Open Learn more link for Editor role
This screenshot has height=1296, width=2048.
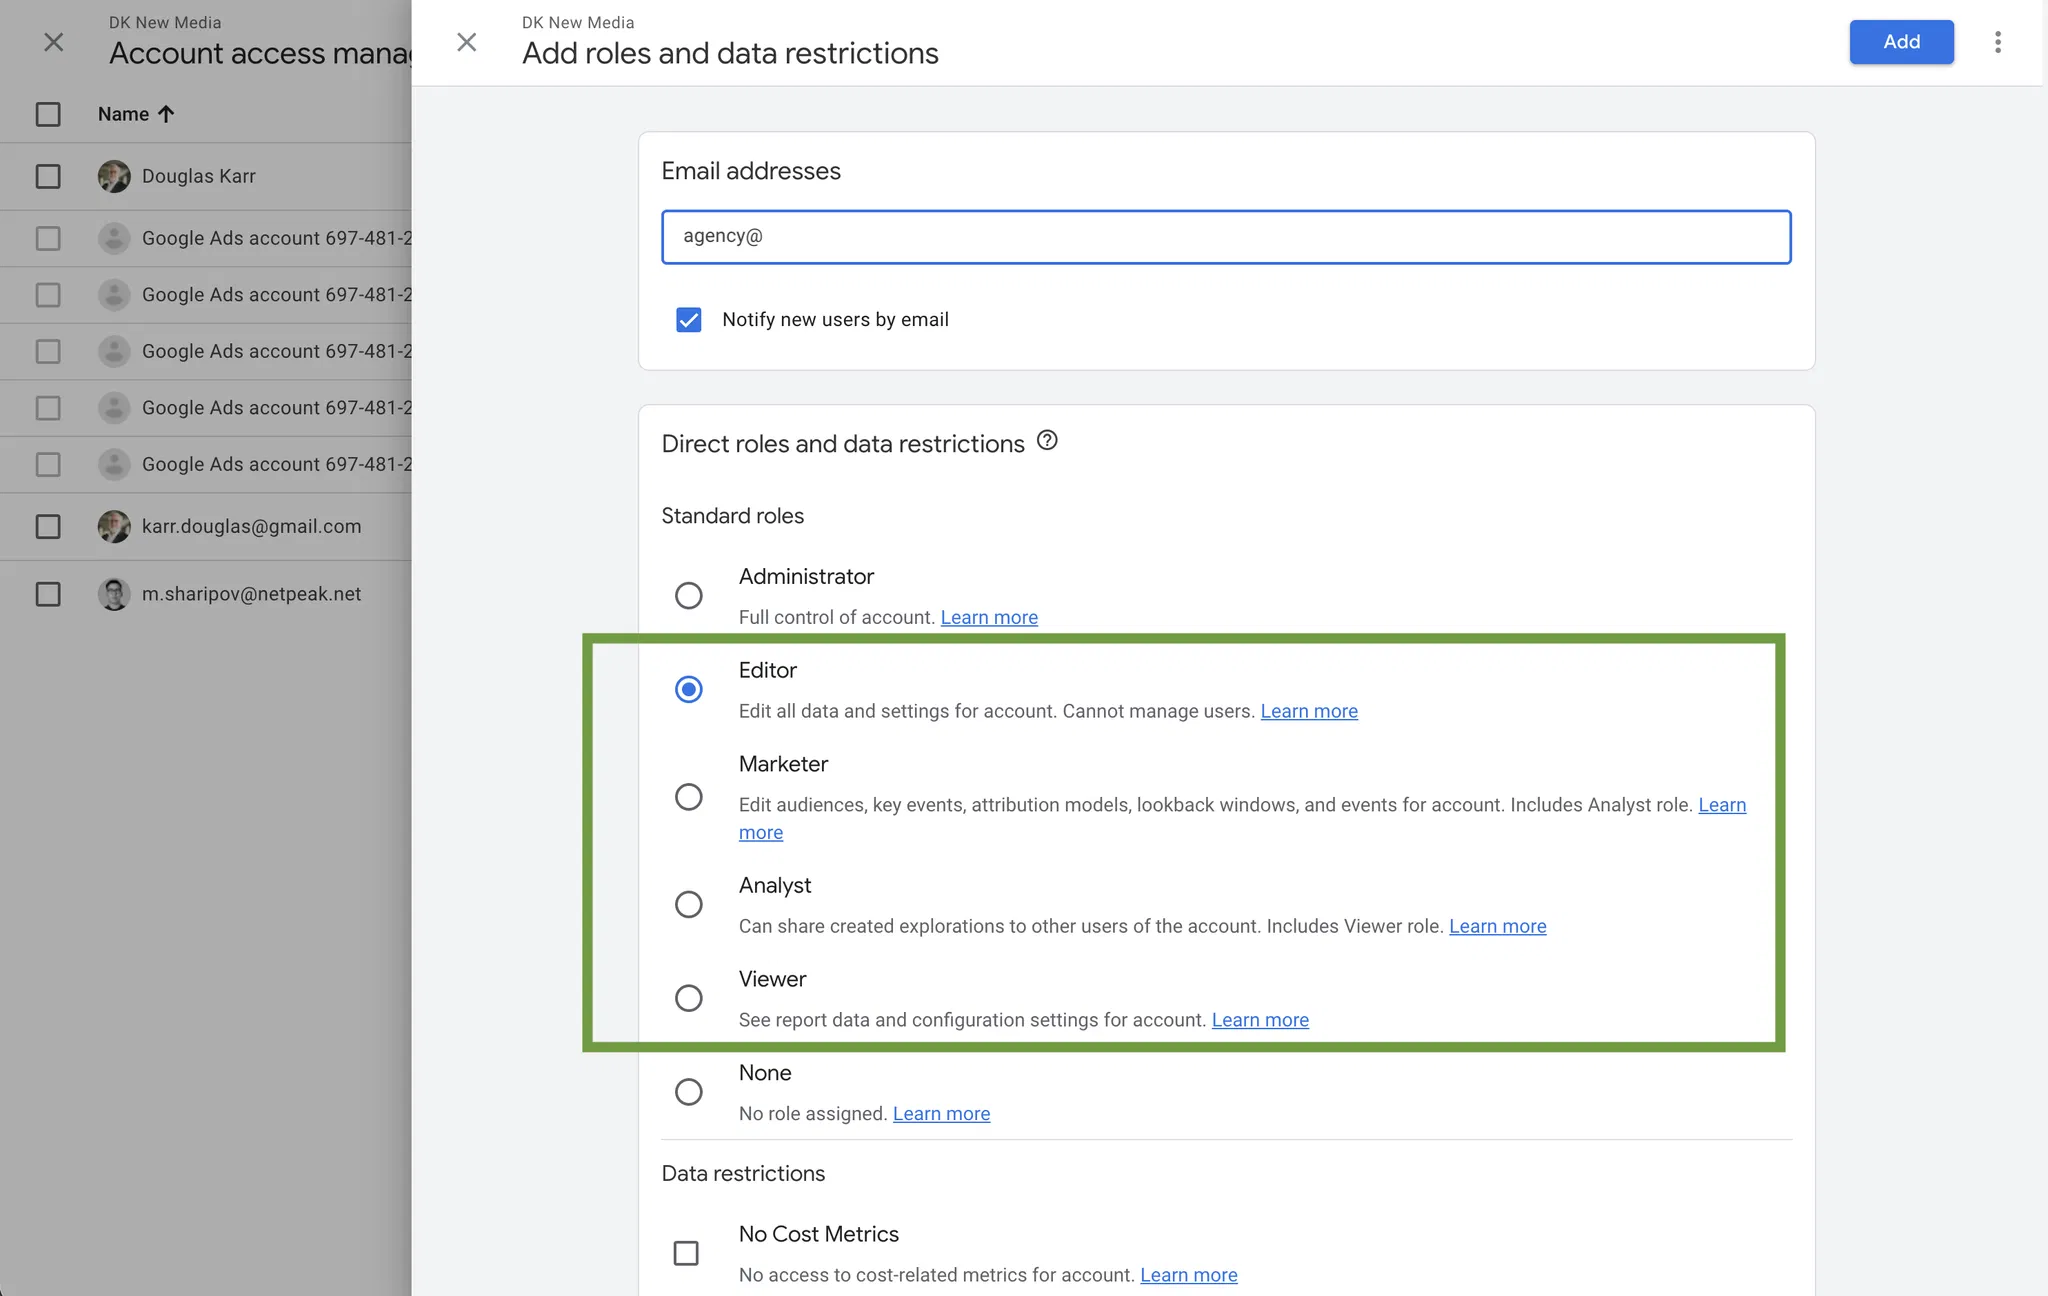[x=1308, y=711]
